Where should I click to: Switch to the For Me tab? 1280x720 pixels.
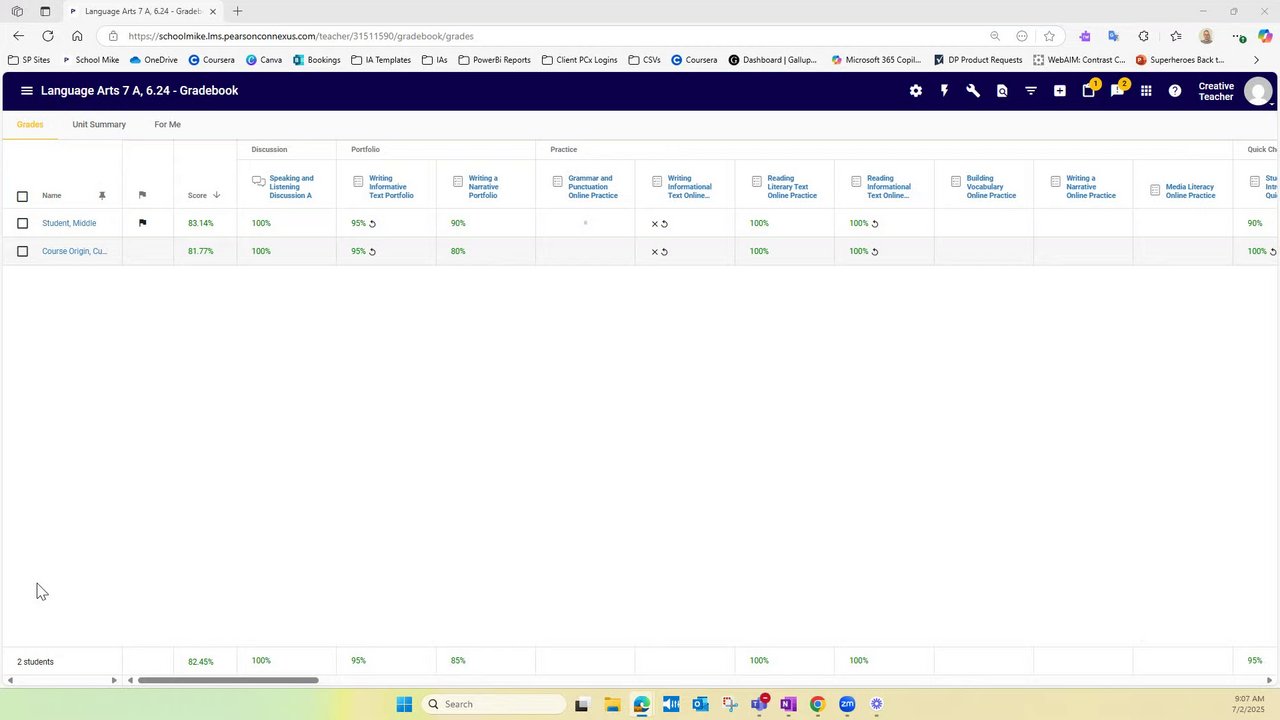pos(167,125)
